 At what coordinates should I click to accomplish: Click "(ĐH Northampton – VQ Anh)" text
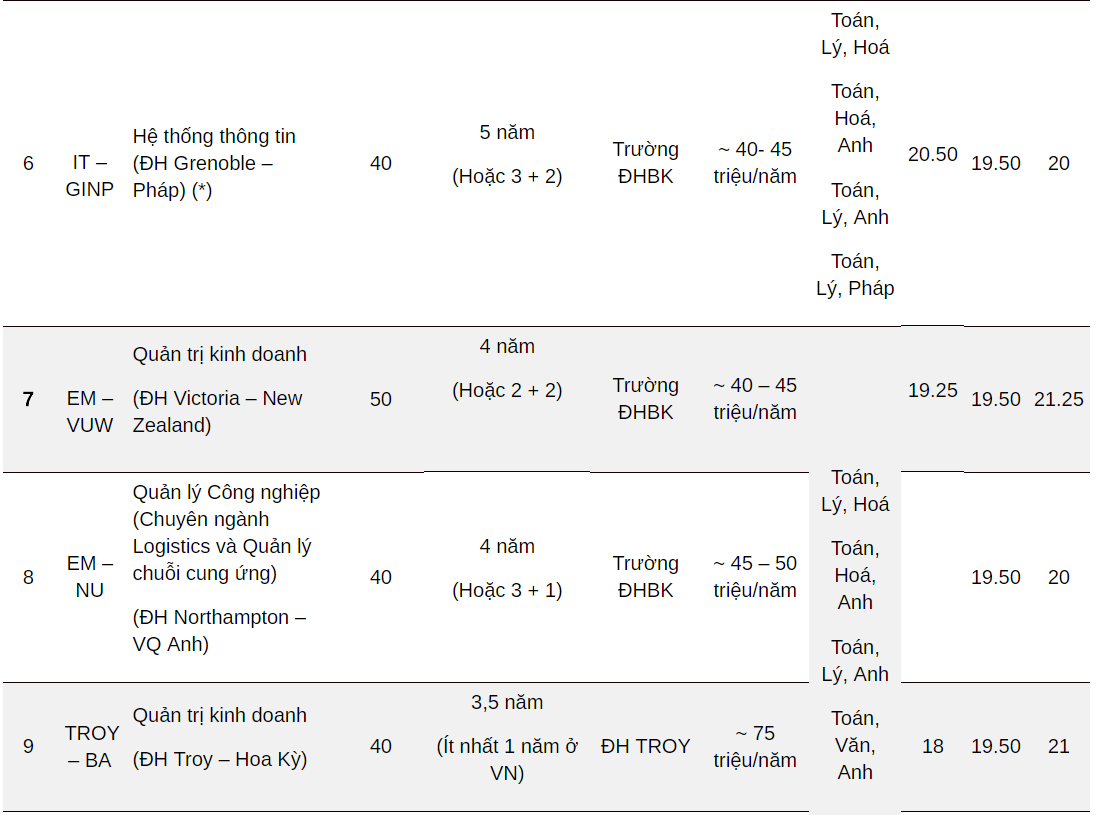pyautogui.click(x=219, y=631)
